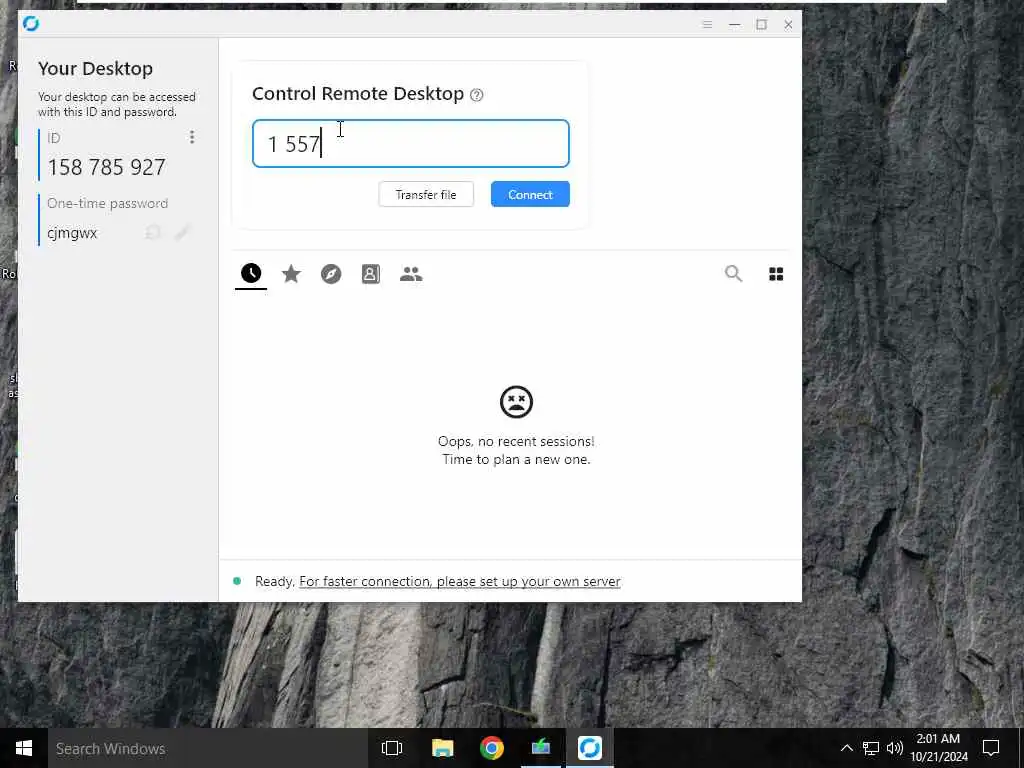
Task: Select the password text cjmgwx
Action: 72,233
